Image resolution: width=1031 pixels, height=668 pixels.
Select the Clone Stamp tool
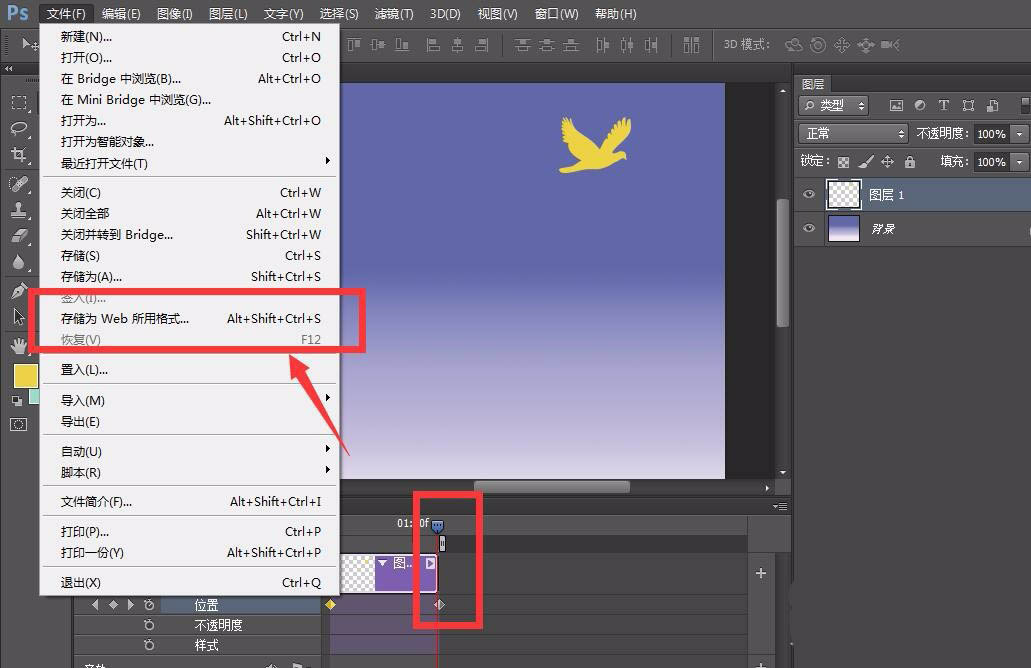[x=19, y=210]
